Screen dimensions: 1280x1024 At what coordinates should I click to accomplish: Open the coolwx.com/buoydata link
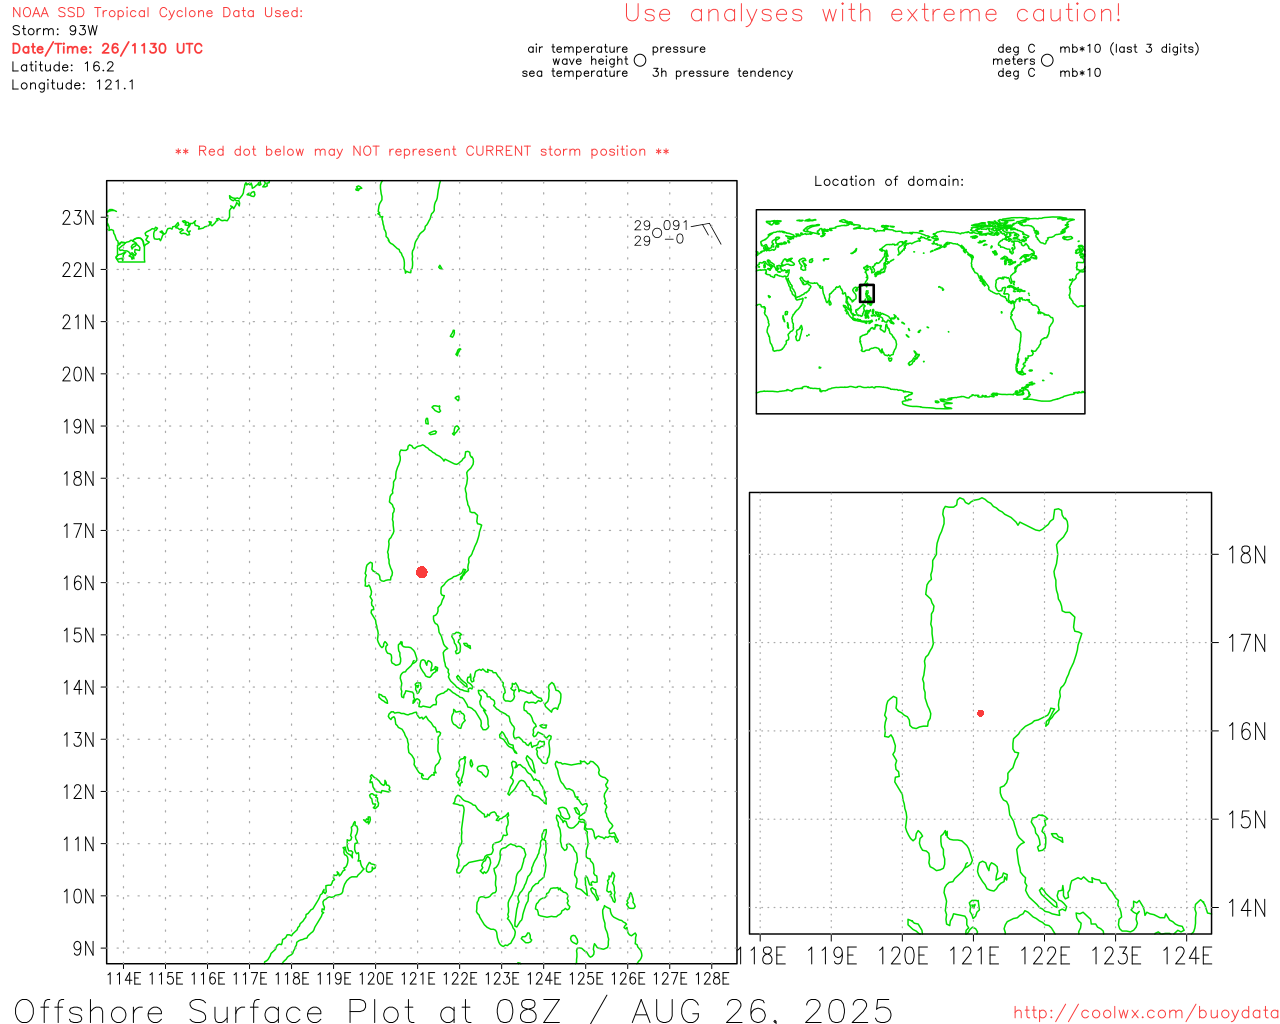[x=1146, y=1013]
